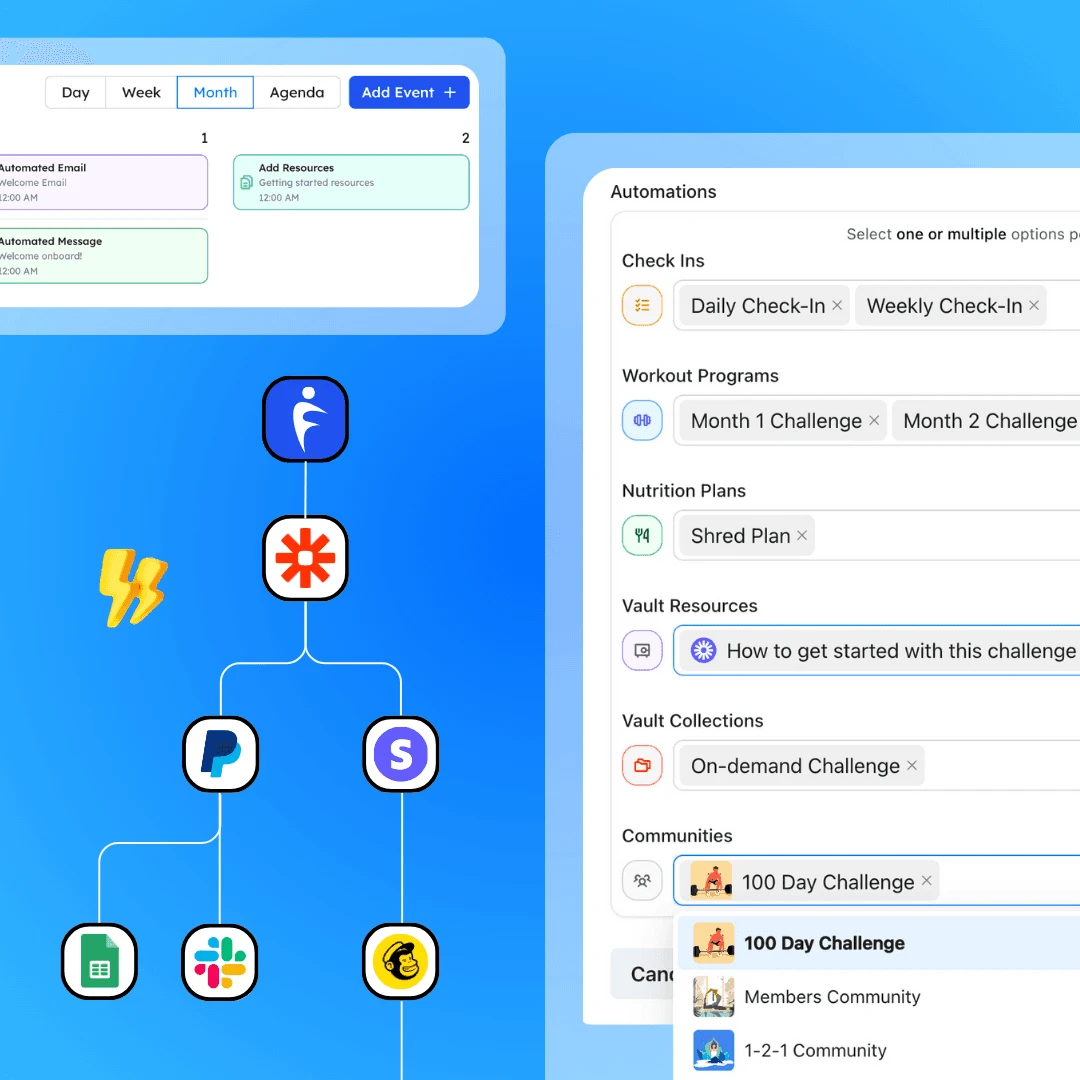Viewport: 1080px width, 1080px height.
Task: Remove the Month 1 Challenge tag
Action: (x=874, y=420)
